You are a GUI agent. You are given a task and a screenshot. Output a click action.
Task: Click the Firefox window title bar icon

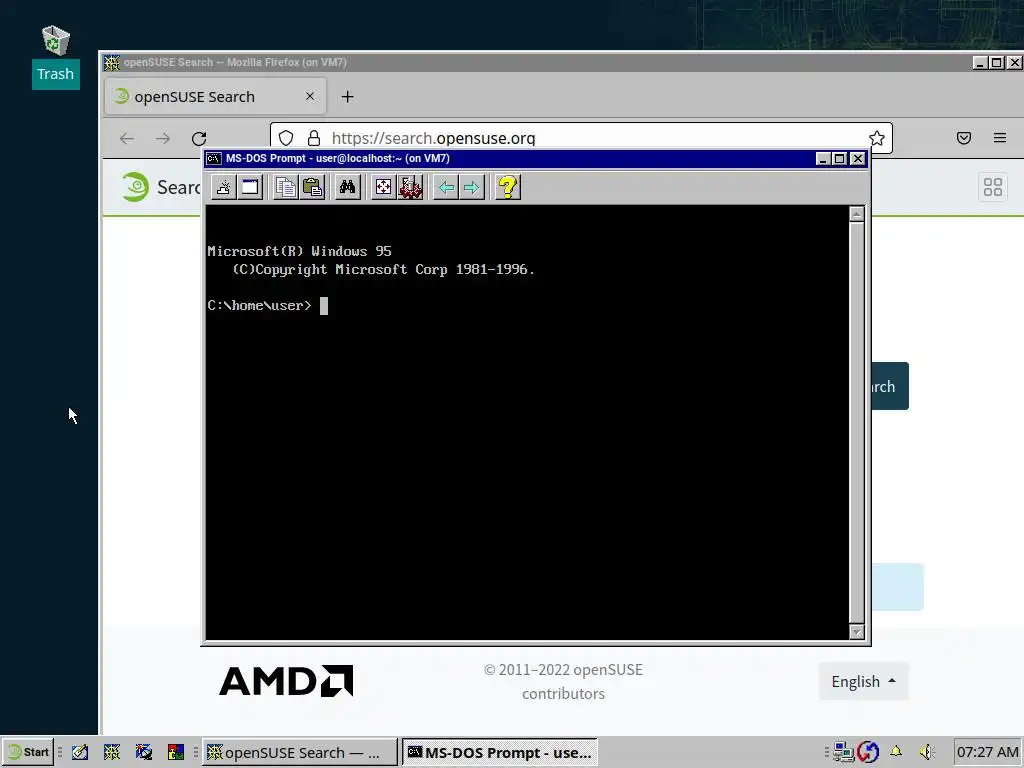tap(112, 62)
